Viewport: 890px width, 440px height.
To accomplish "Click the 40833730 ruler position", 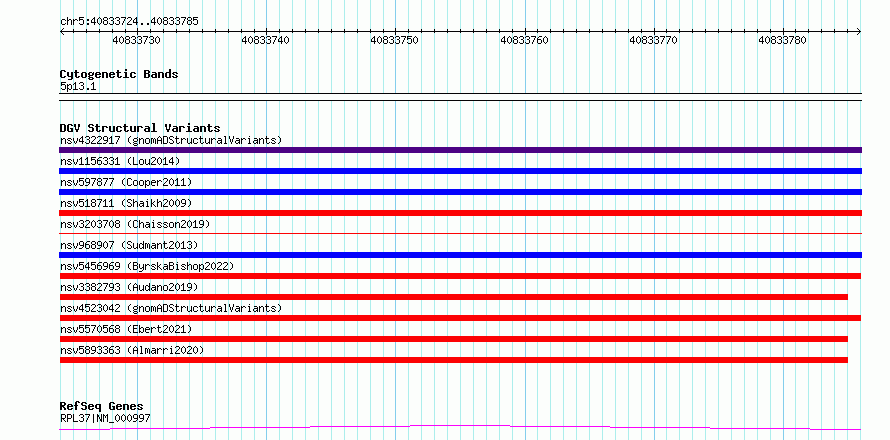I will [136, 40].
